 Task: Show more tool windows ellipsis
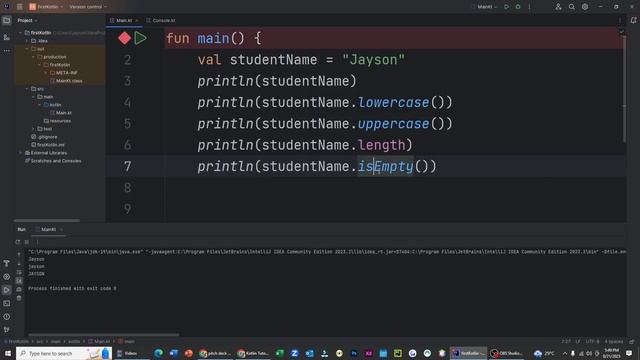[7, 51]
